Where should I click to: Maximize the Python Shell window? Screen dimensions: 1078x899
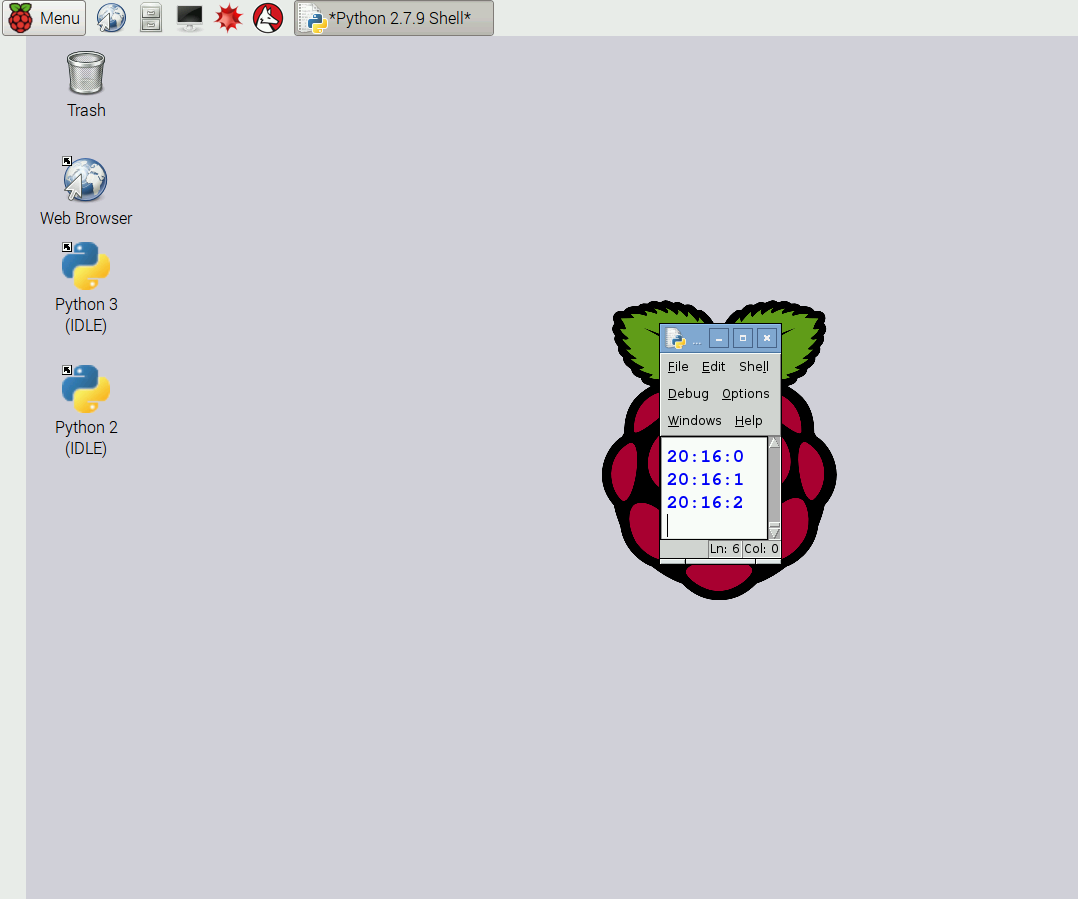point(742,338)
